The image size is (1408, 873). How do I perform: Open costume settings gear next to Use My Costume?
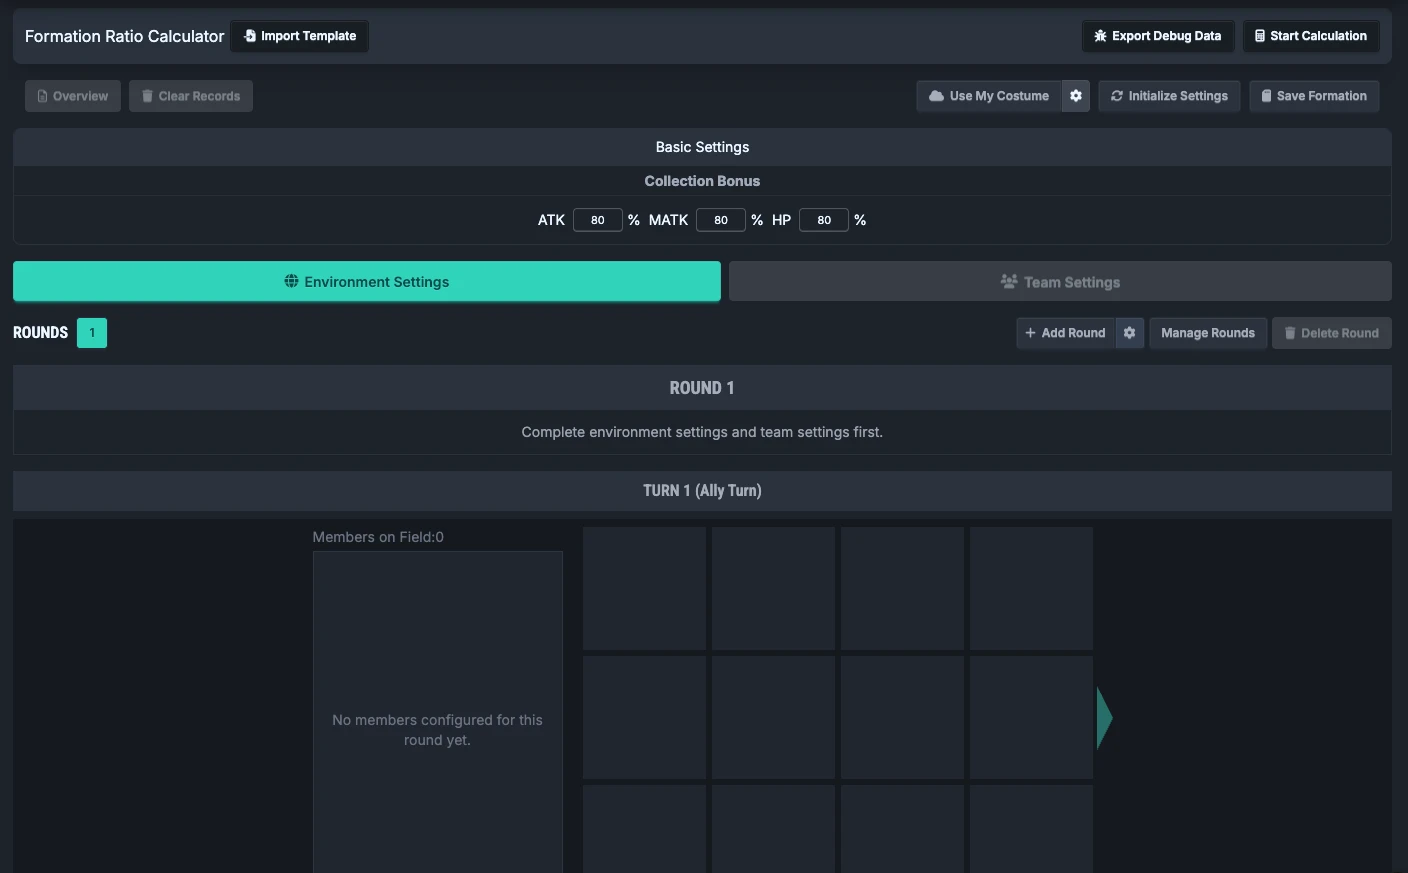(x=1076, y=96)
